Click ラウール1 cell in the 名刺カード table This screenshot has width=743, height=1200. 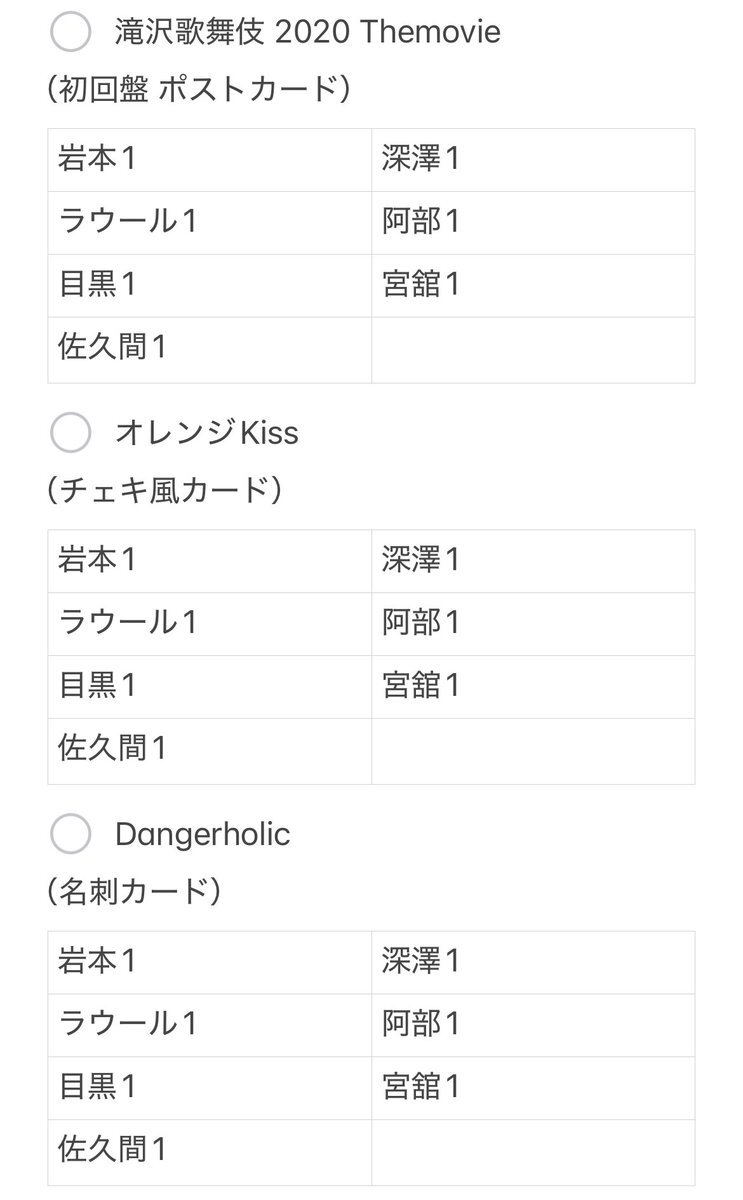click(x=210, y=1025)
